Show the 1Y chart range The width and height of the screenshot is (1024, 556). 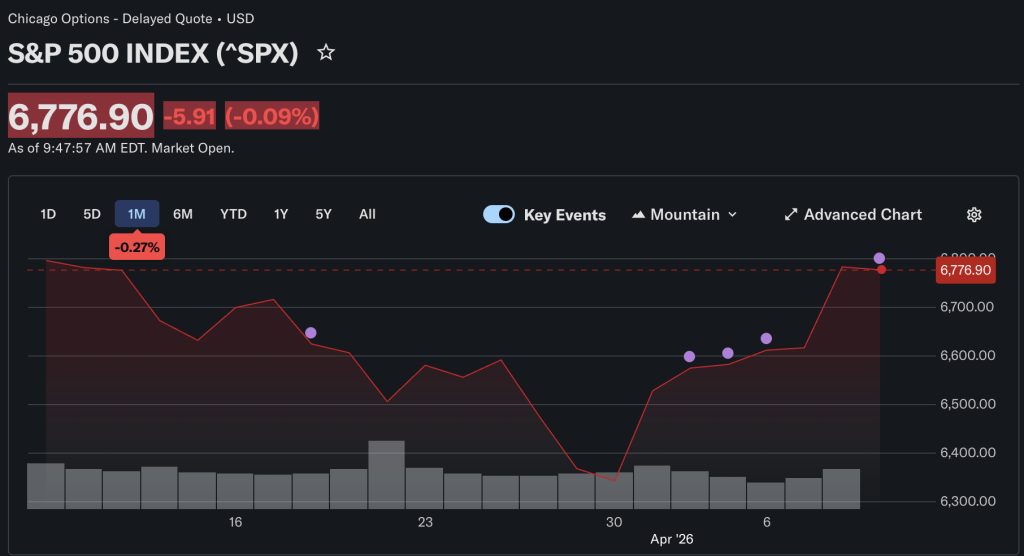281,214
